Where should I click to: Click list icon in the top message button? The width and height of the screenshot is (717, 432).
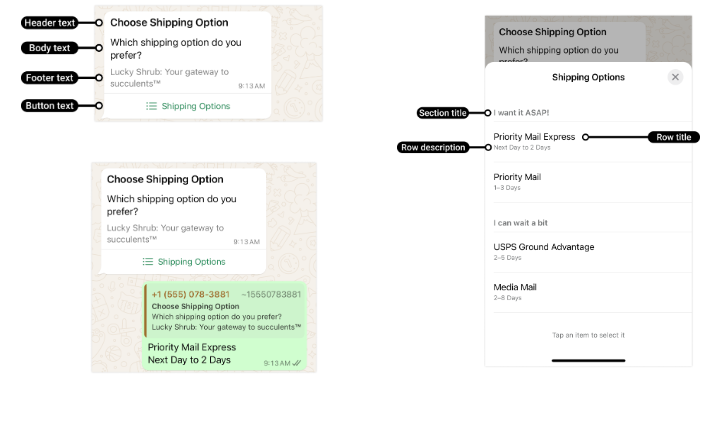point(151,106)
